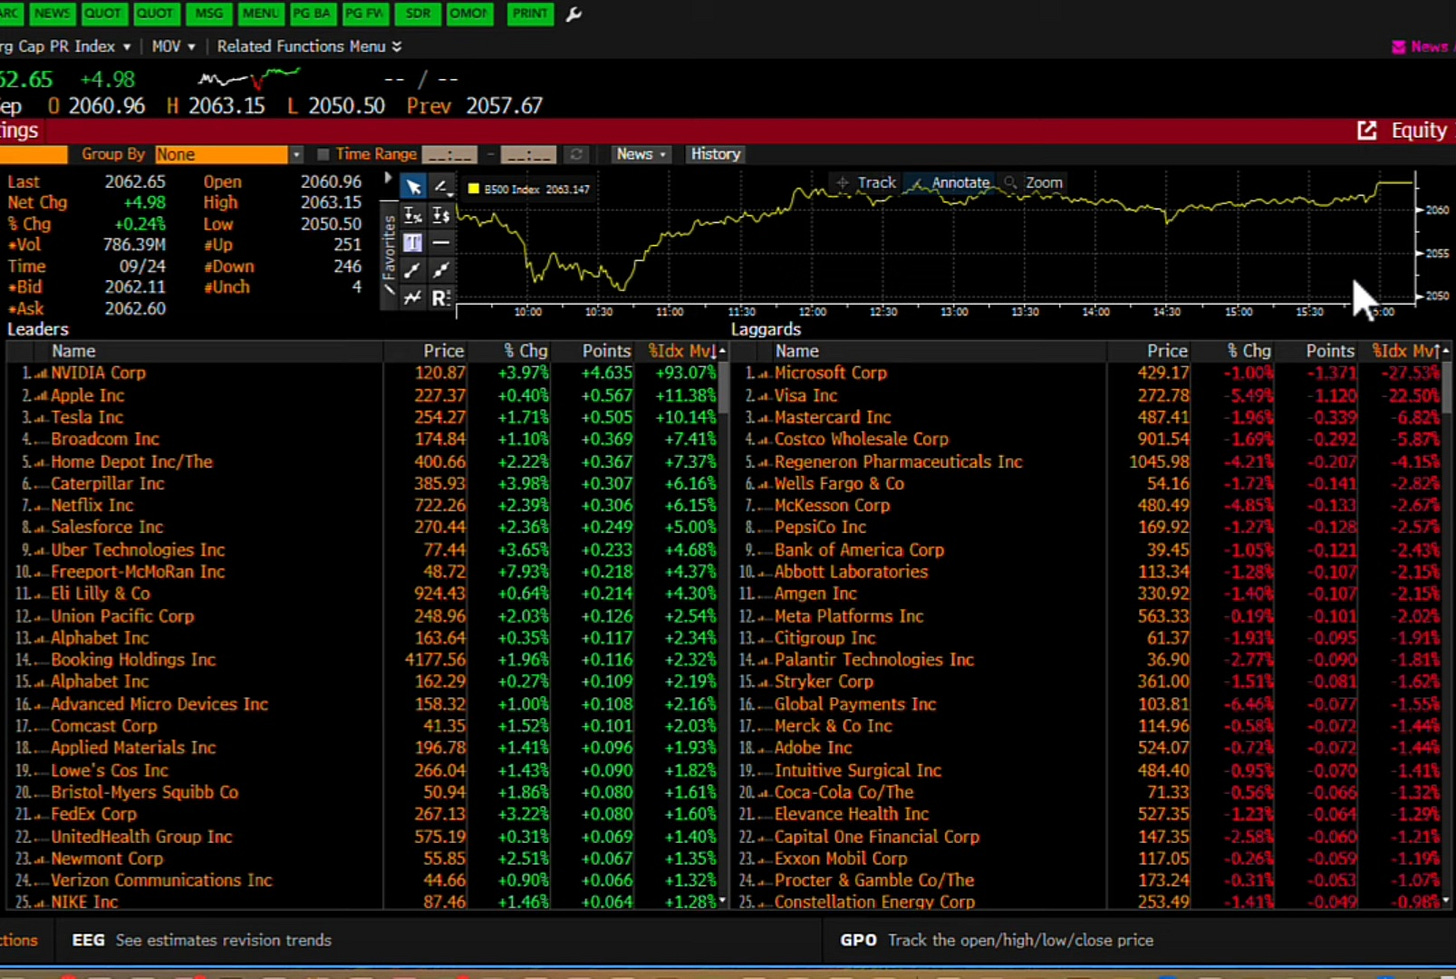
Task: Open the MOV function dropdown
Action: point(173,46)
